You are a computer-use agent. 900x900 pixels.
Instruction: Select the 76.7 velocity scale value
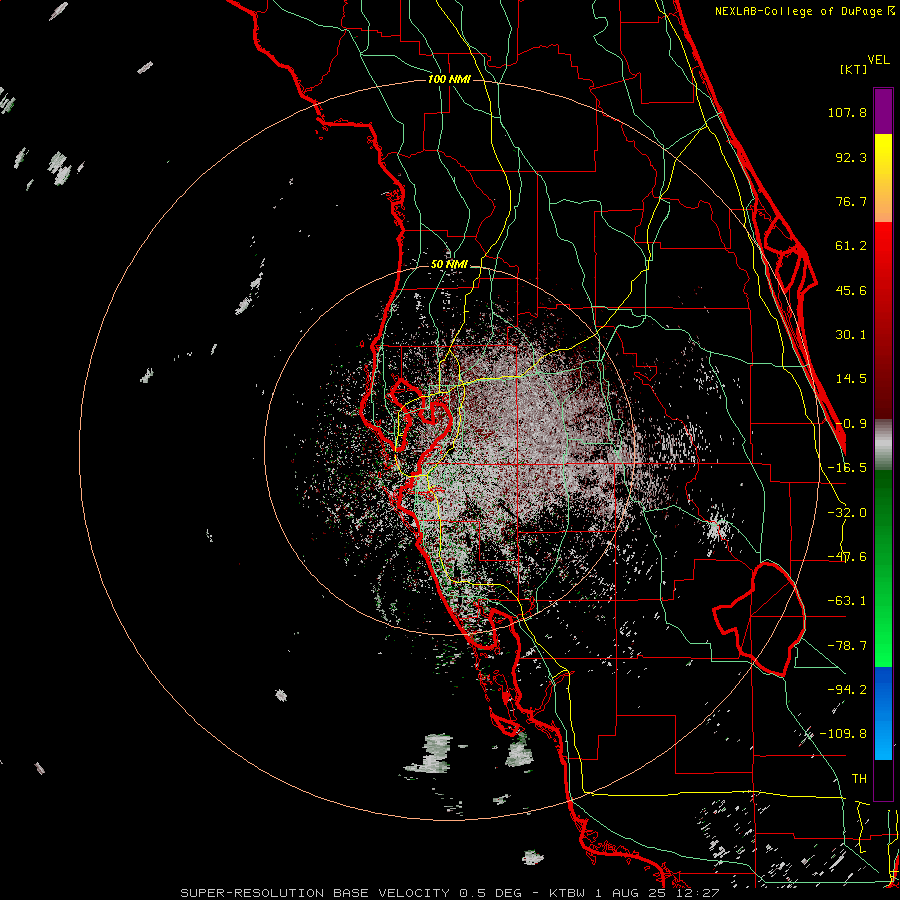pos(851,201)
